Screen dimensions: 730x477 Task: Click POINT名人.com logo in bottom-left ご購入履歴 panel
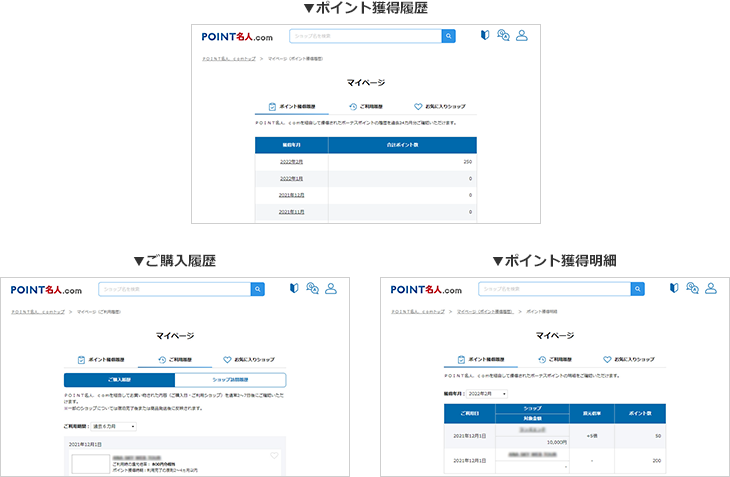coord(46,290)
